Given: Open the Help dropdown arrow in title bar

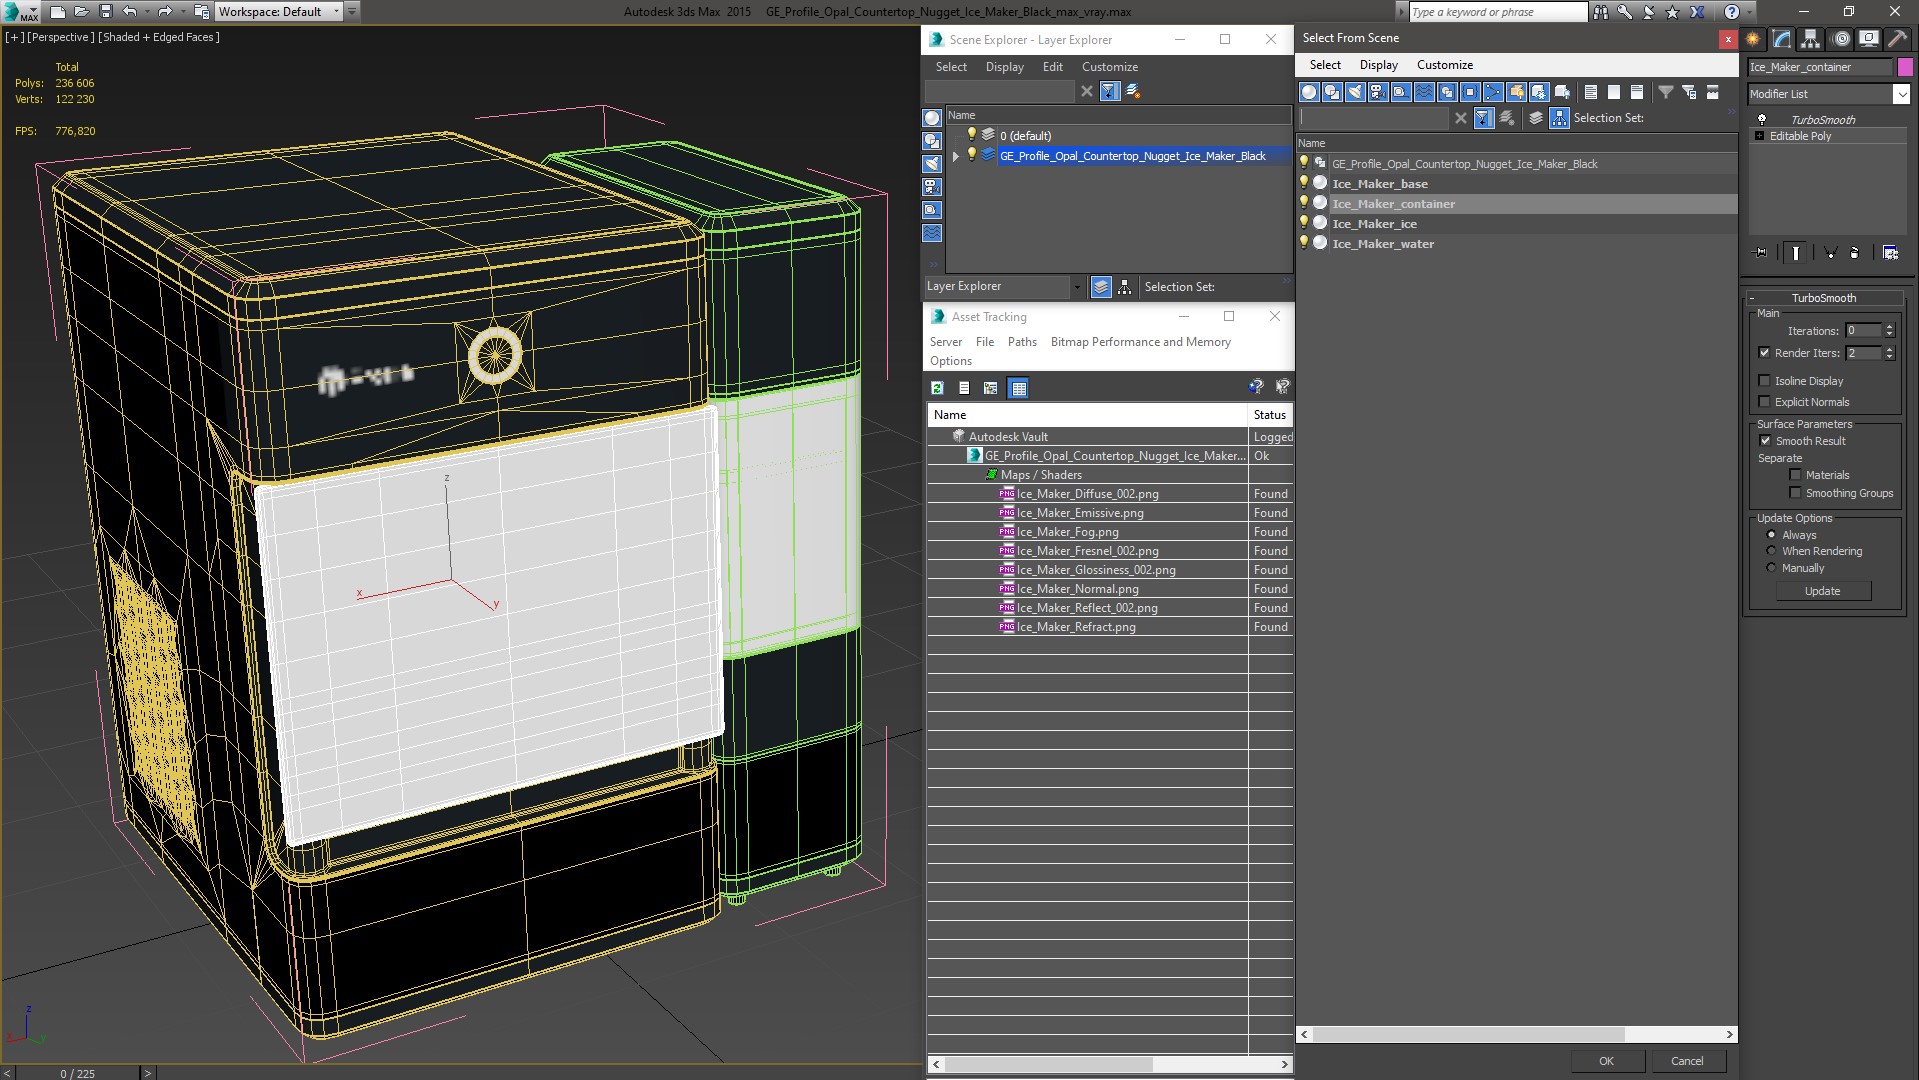Looking at the screenshot, I should coord(1750,12).
